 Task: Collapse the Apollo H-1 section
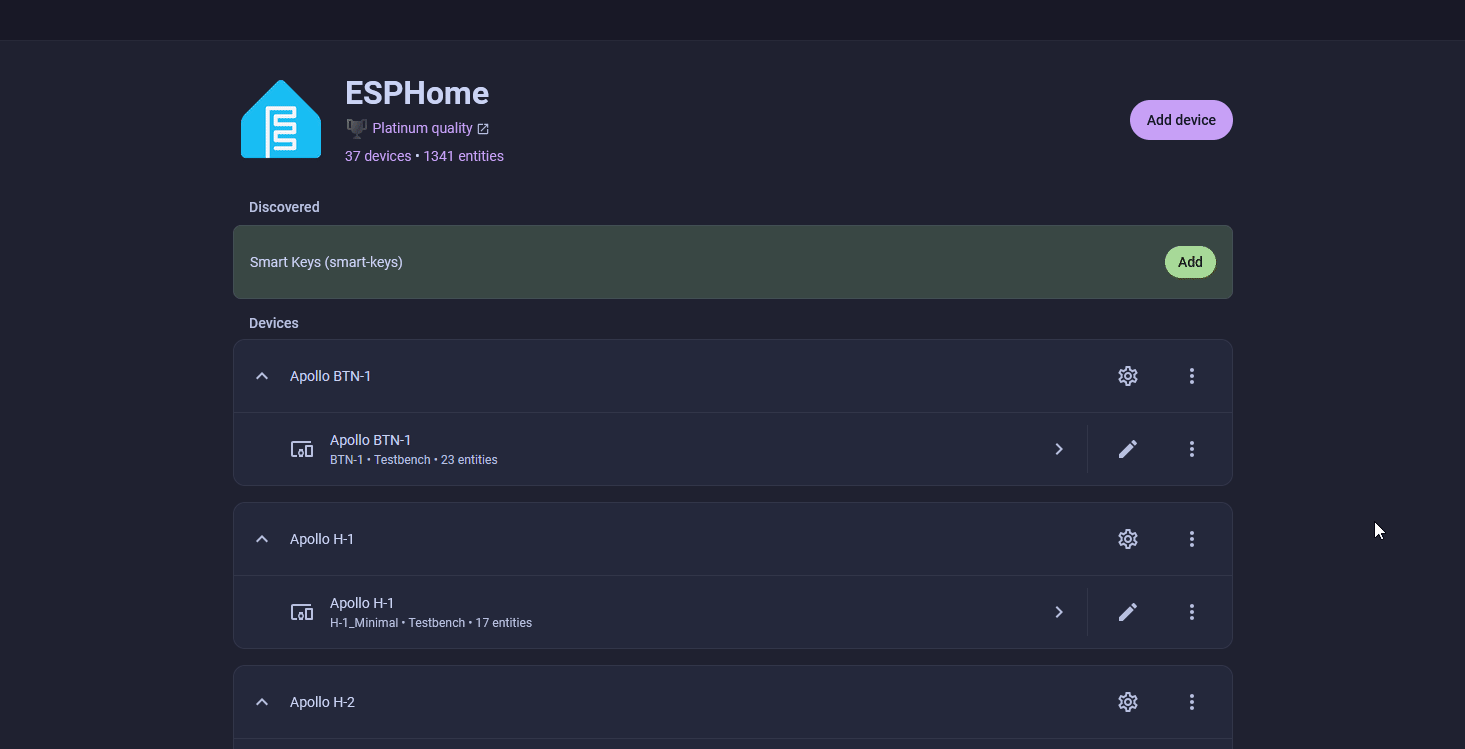tap(262, 539)
